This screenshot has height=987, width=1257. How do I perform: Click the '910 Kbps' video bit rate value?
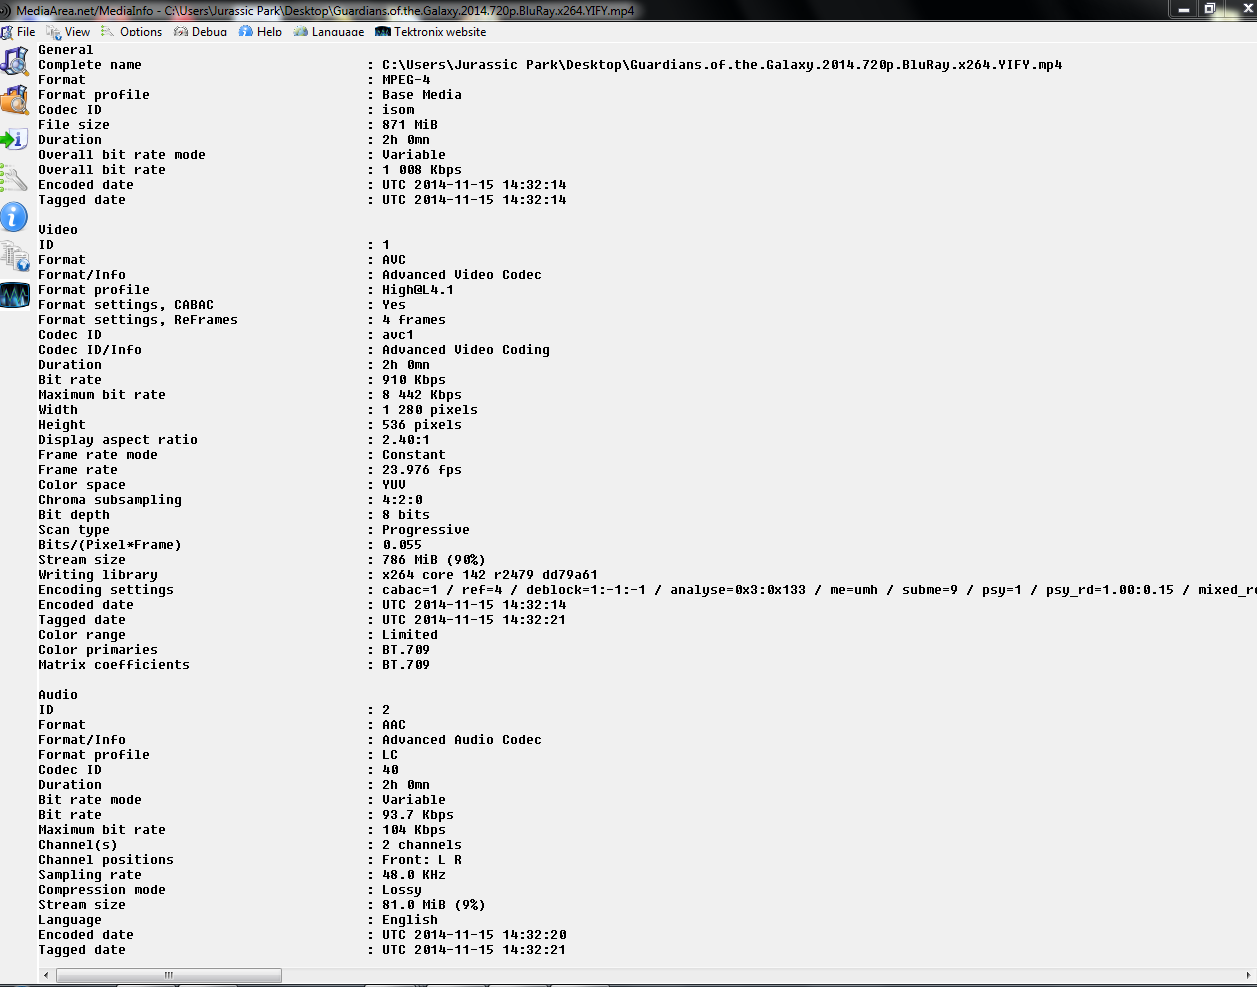[x=414, y=380]
